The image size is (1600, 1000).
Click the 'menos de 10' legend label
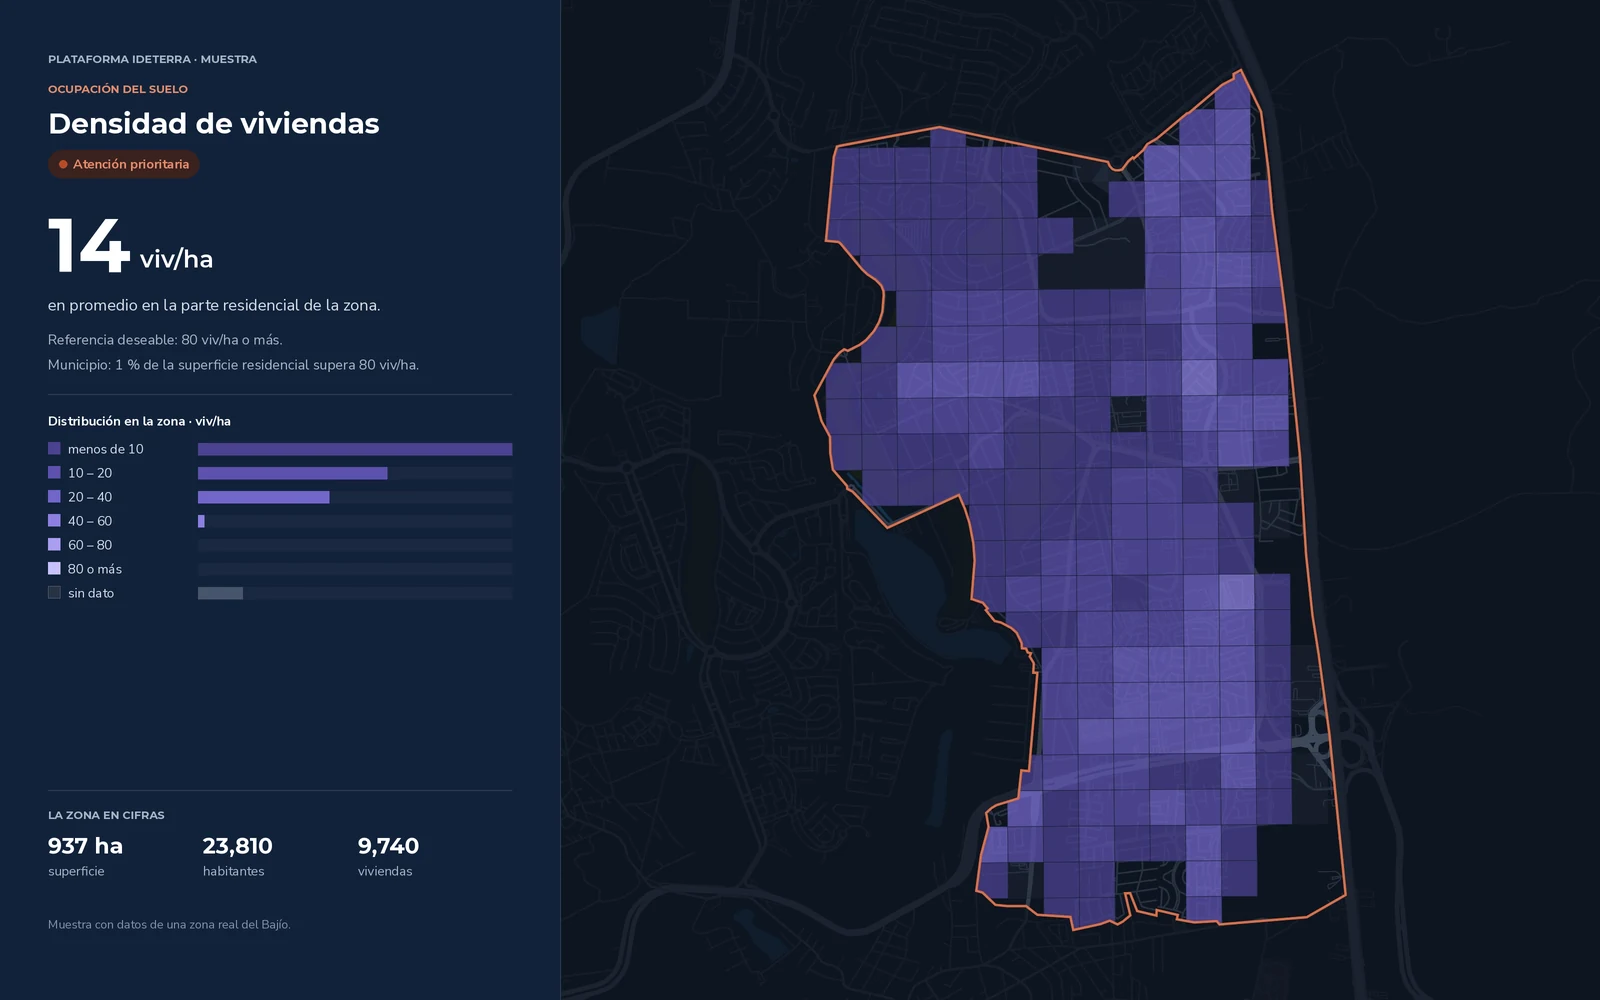click(106, 449)
